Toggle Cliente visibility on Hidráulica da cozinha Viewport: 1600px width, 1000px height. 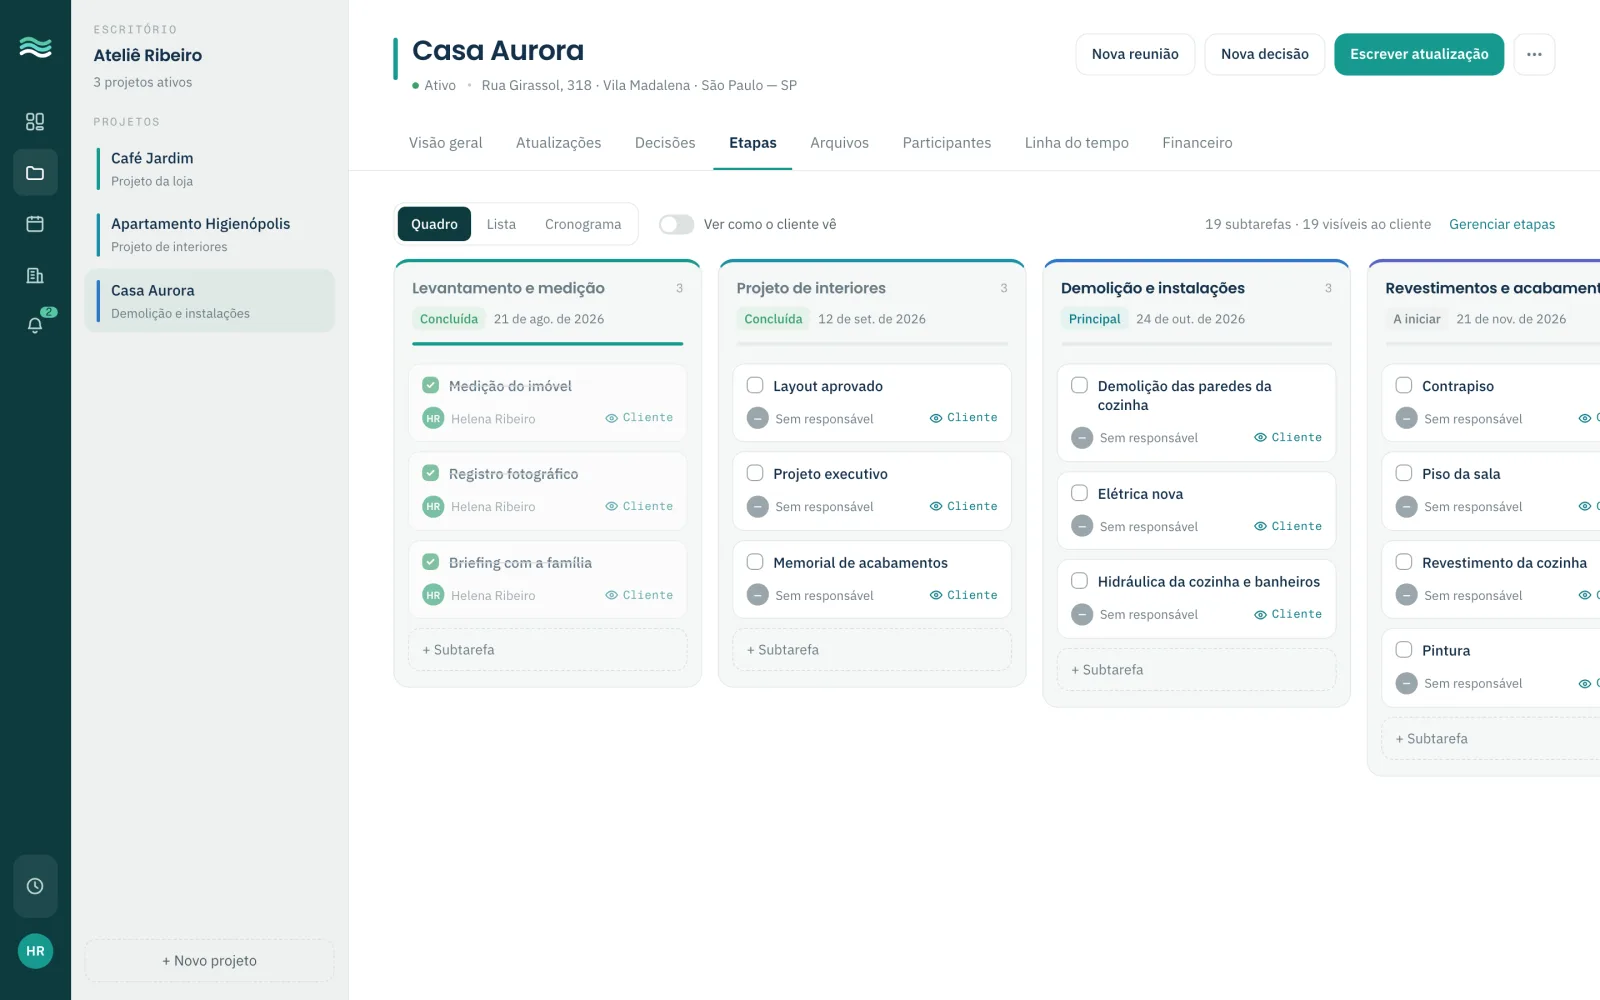click(1288, 614)
